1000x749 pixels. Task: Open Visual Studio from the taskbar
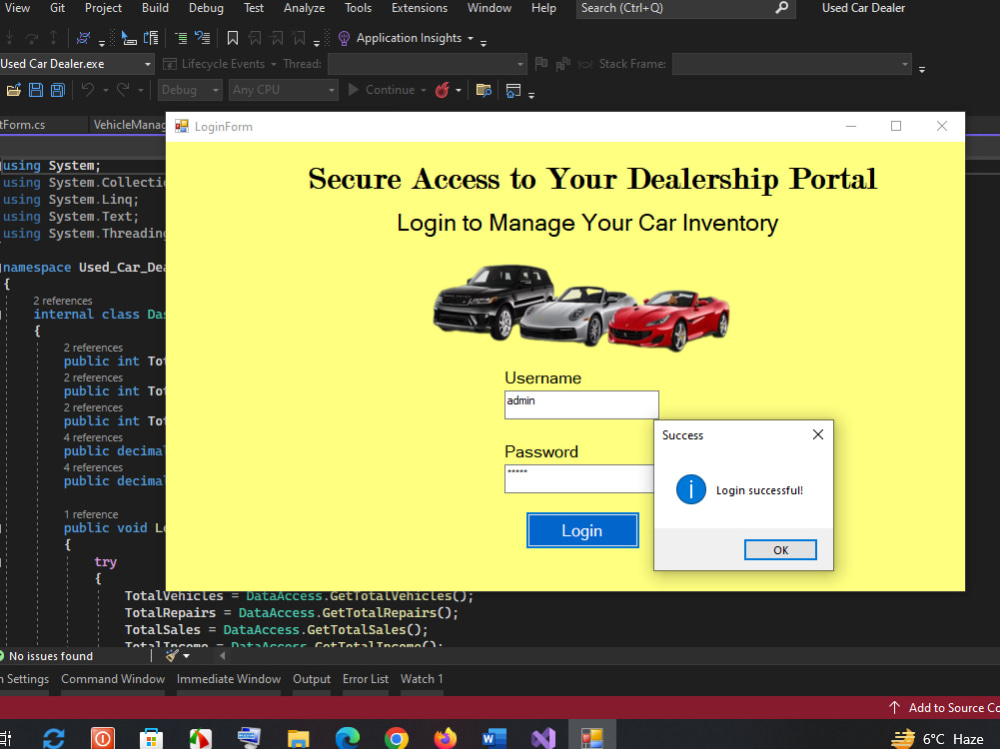[x=543, y=738]
